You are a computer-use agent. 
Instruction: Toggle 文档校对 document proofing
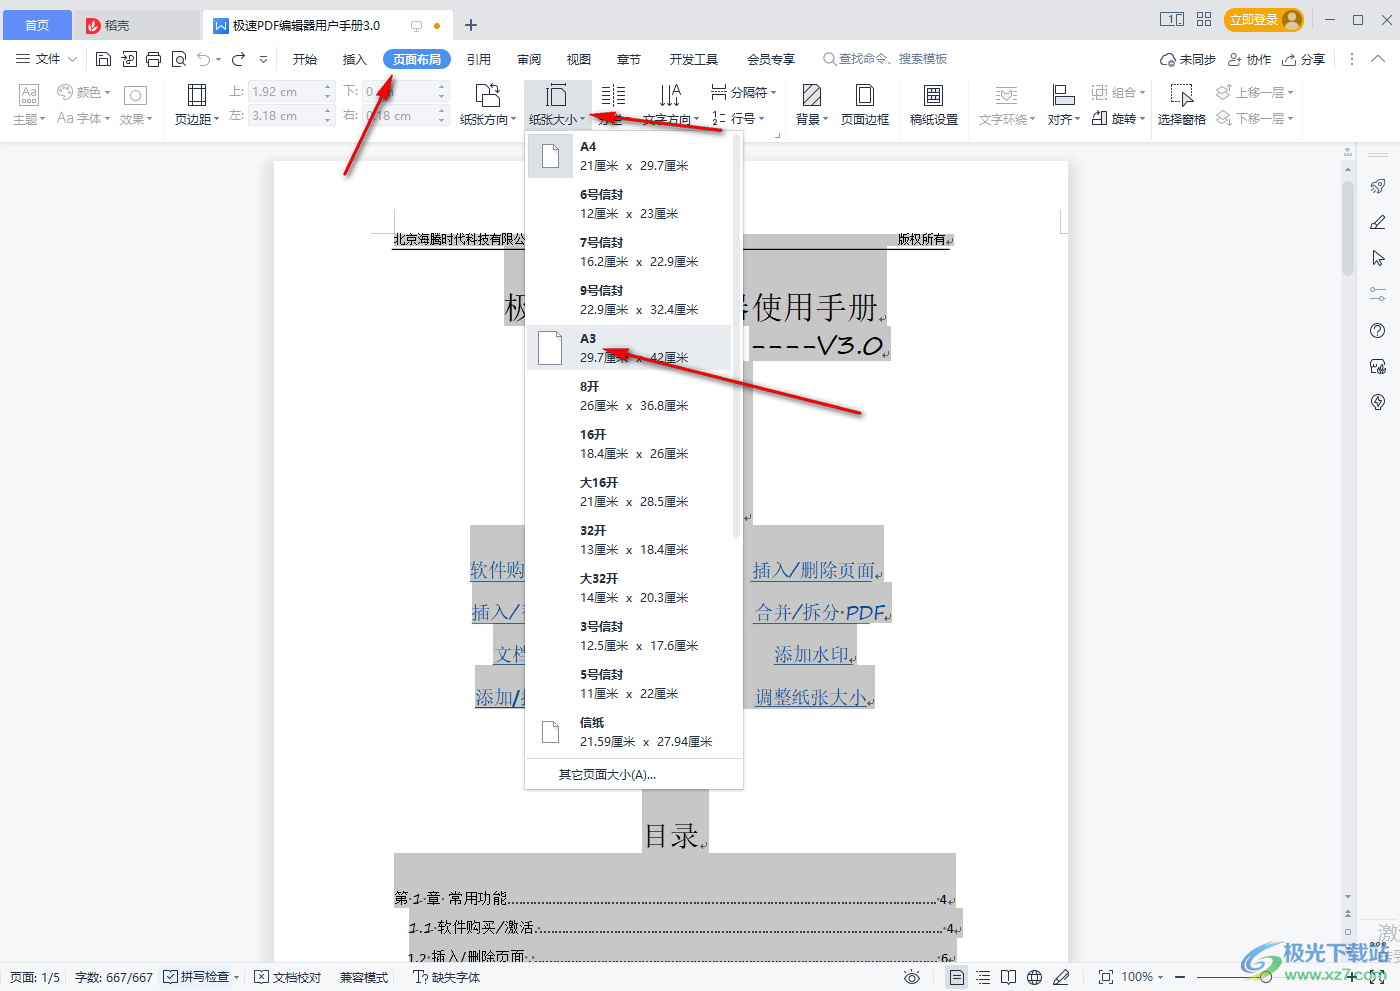tap(288, 977)
